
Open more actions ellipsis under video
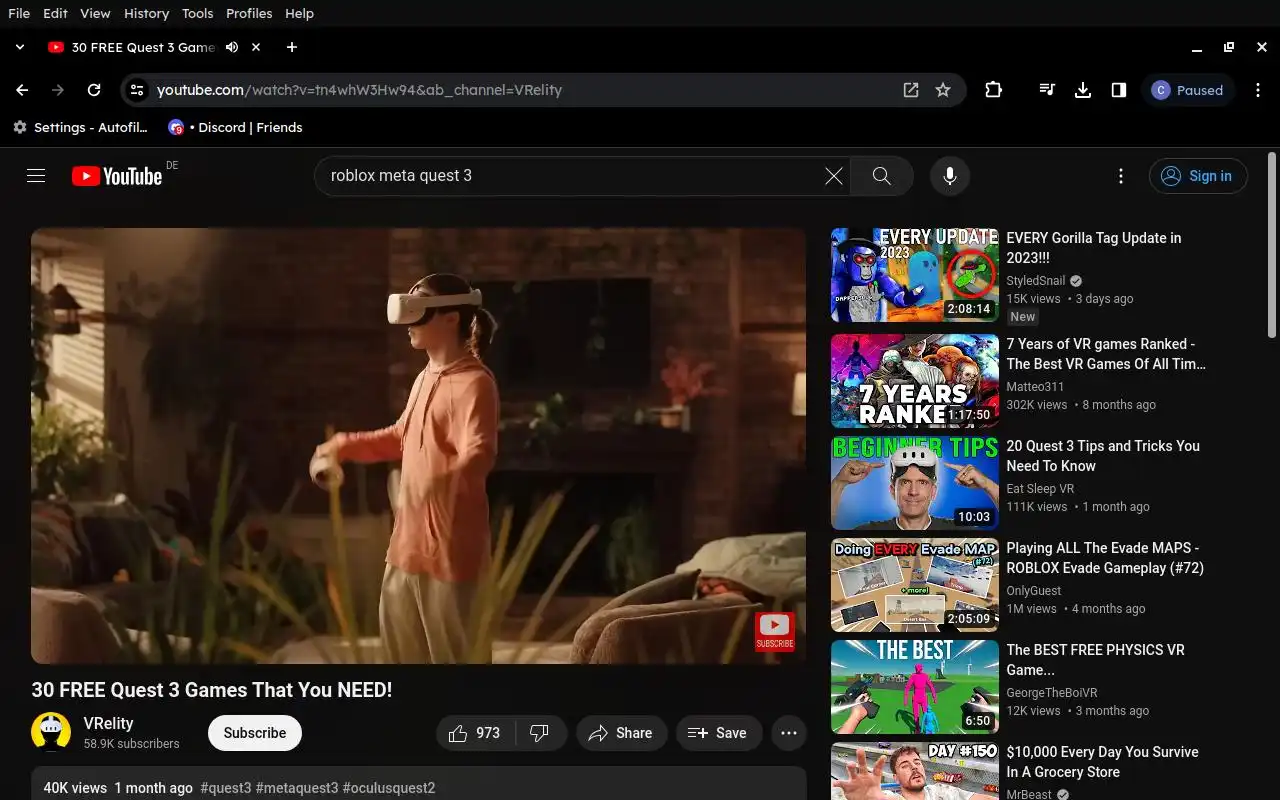pos(789,733)
